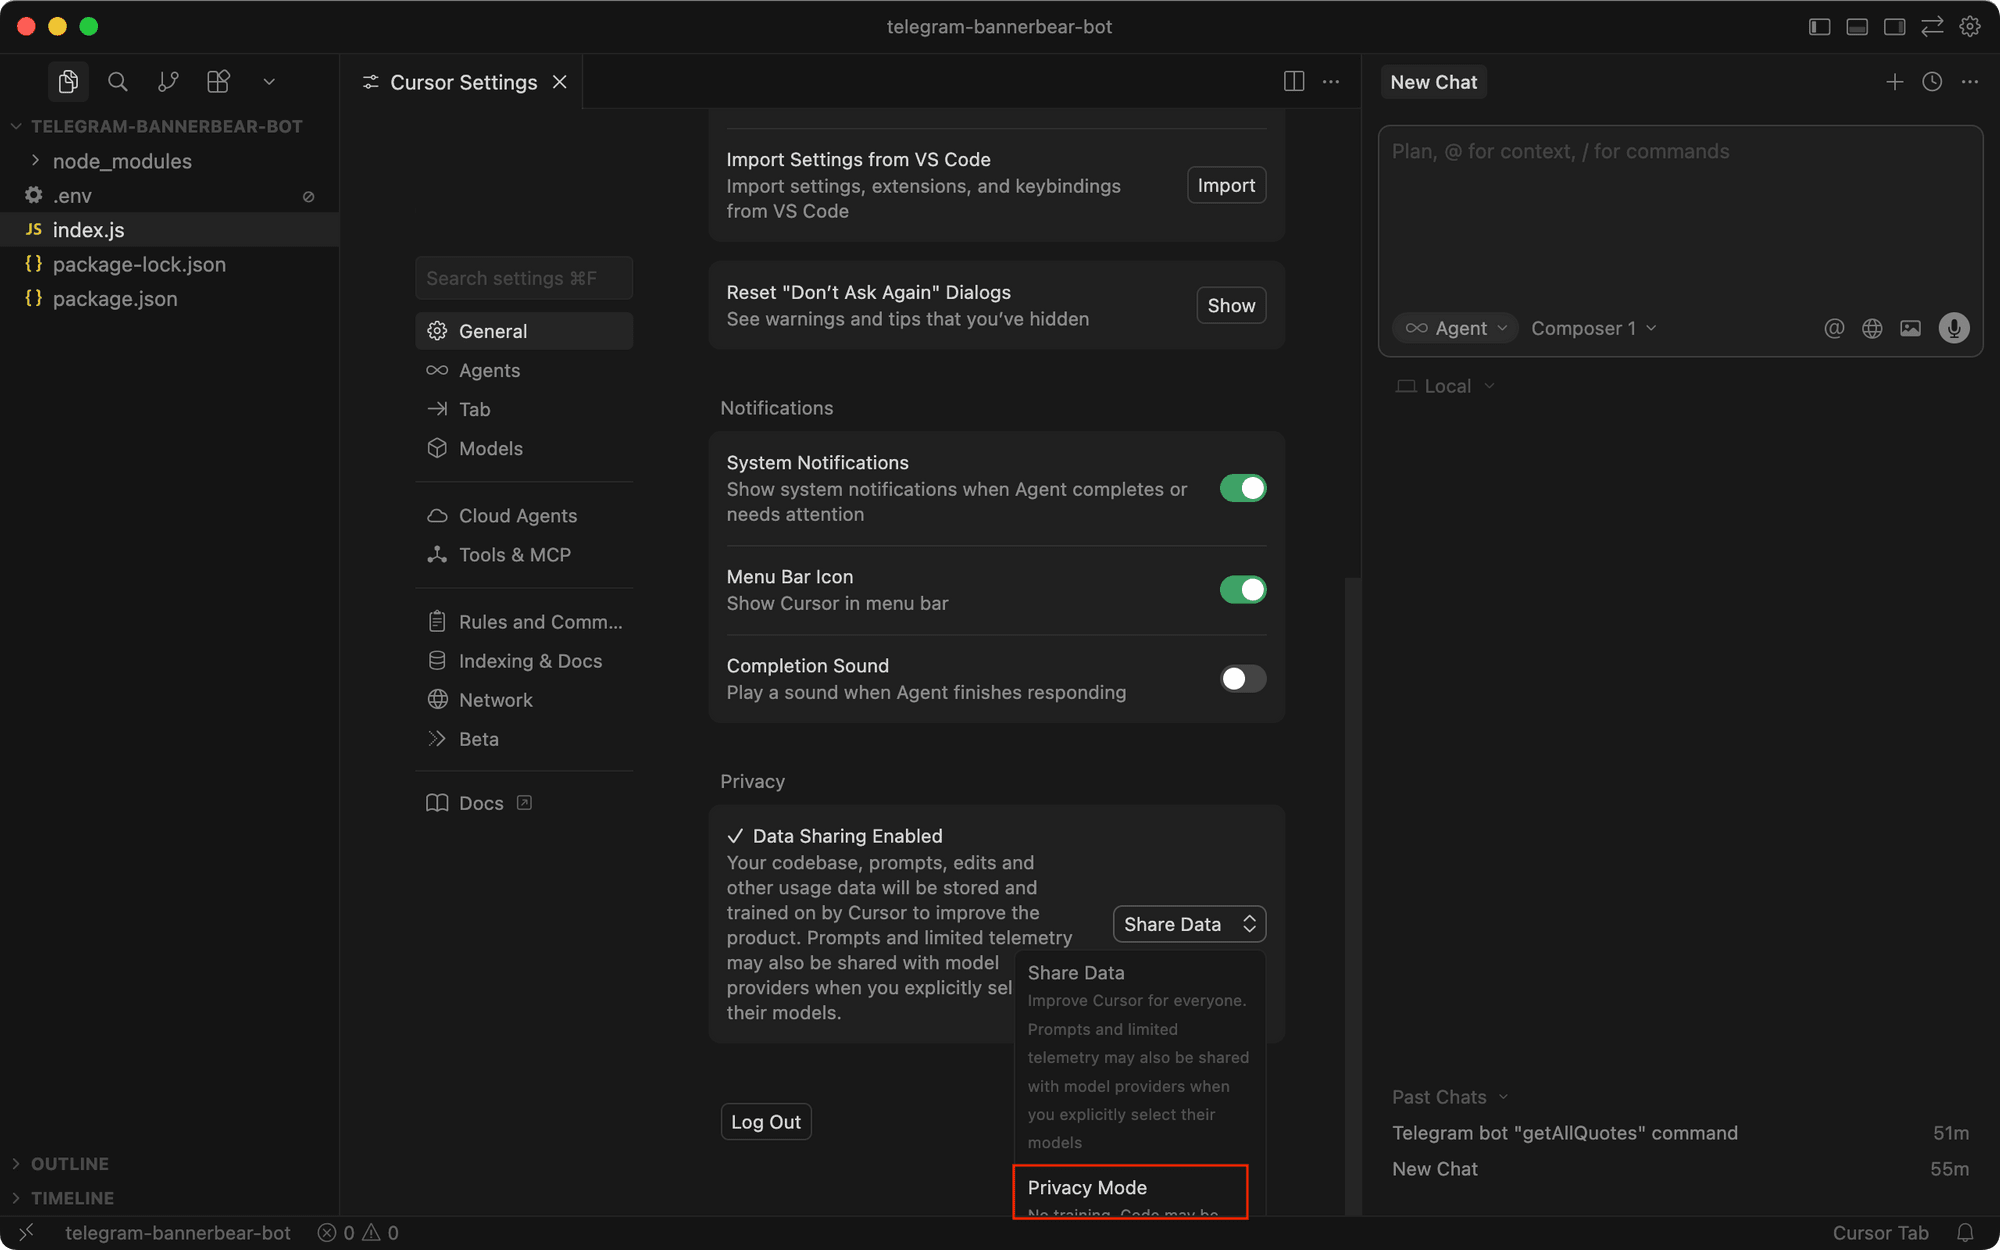Start a new chat with the plus icon
2000x1250 pixels.
click(1894, 81)
